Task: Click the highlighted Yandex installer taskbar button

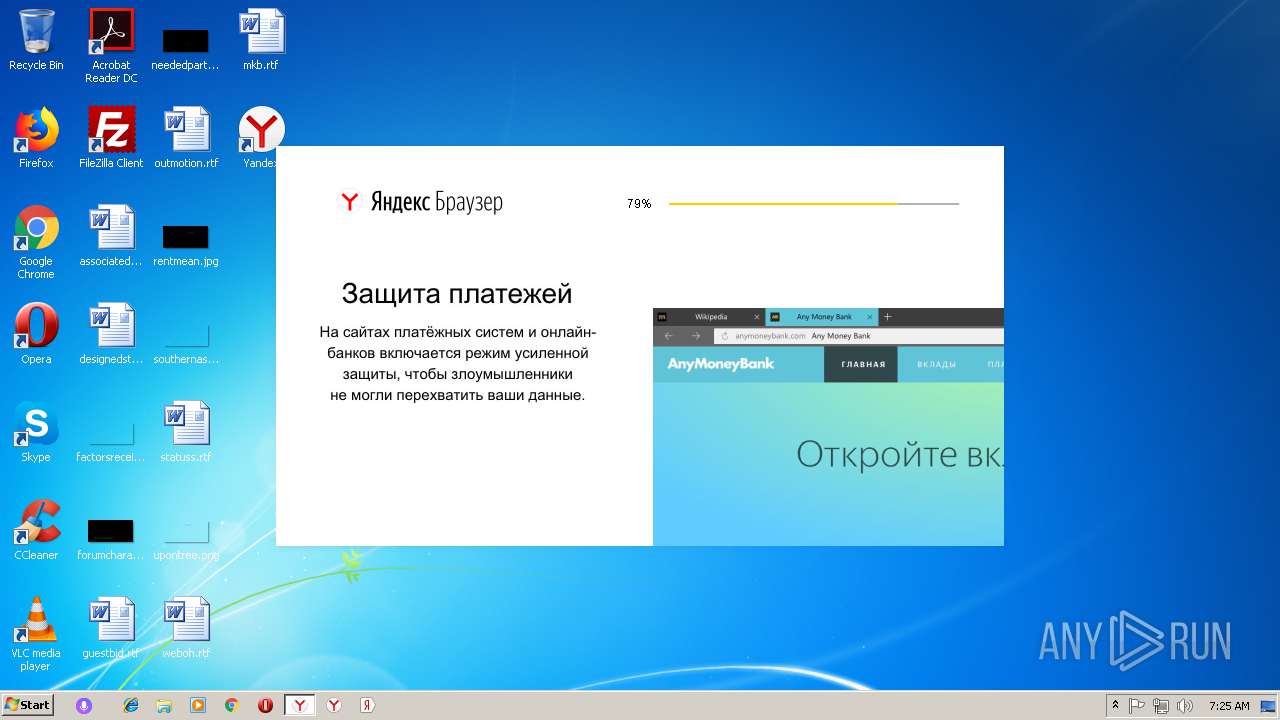Action: tap(300, 705)
